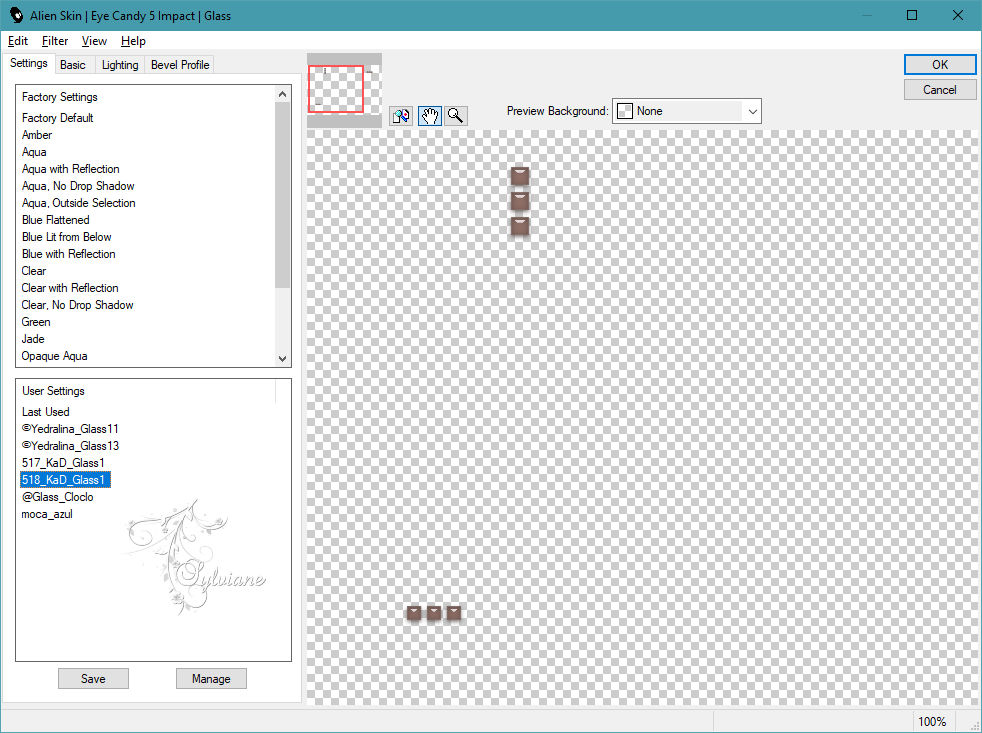Click the Factory Settings scrollbar thumb
The image size is (982, 733).
[282, 194]
